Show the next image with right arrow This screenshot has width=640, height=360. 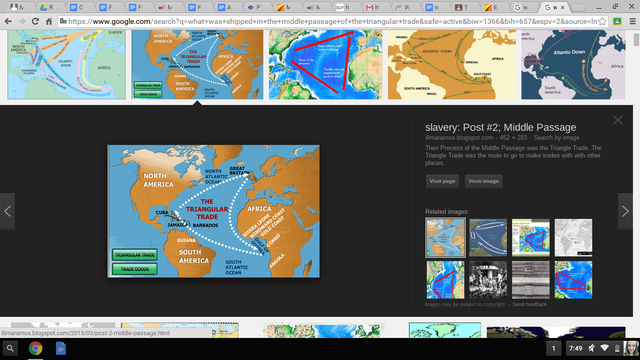click(x=625, y=211)
